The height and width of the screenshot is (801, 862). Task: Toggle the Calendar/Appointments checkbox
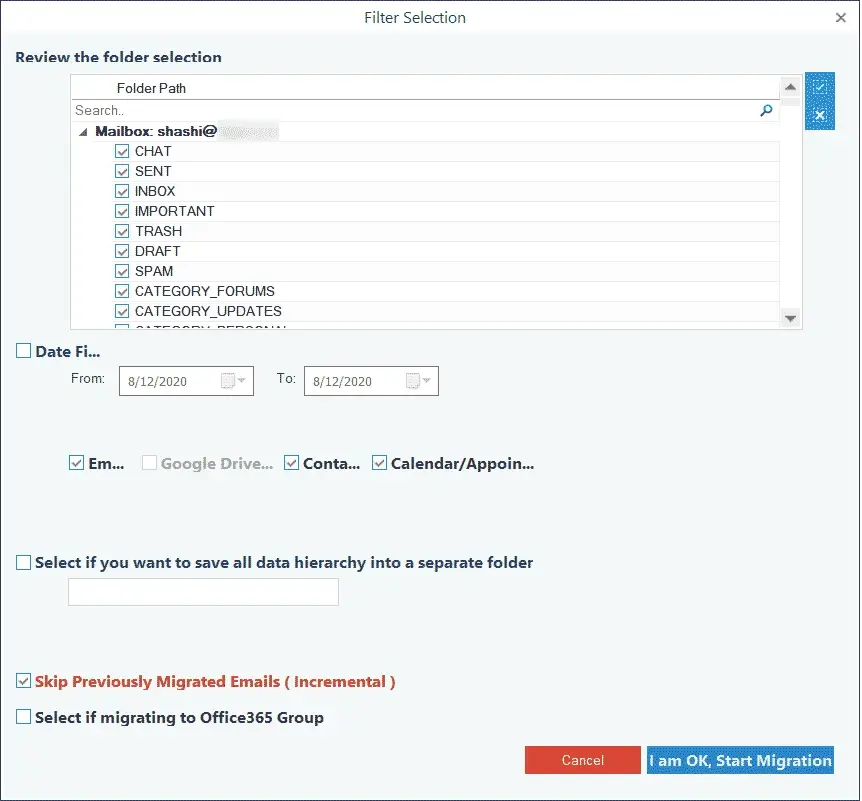(379, 463)
